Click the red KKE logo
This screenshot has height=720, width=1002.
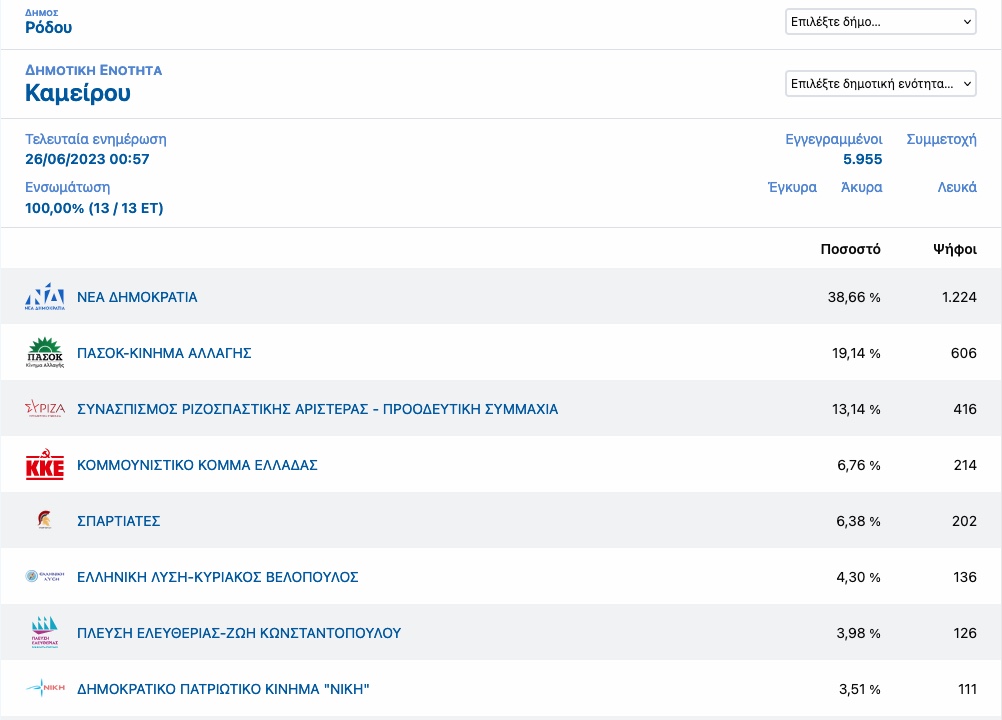pyautogui.click(x=45, y=464)
